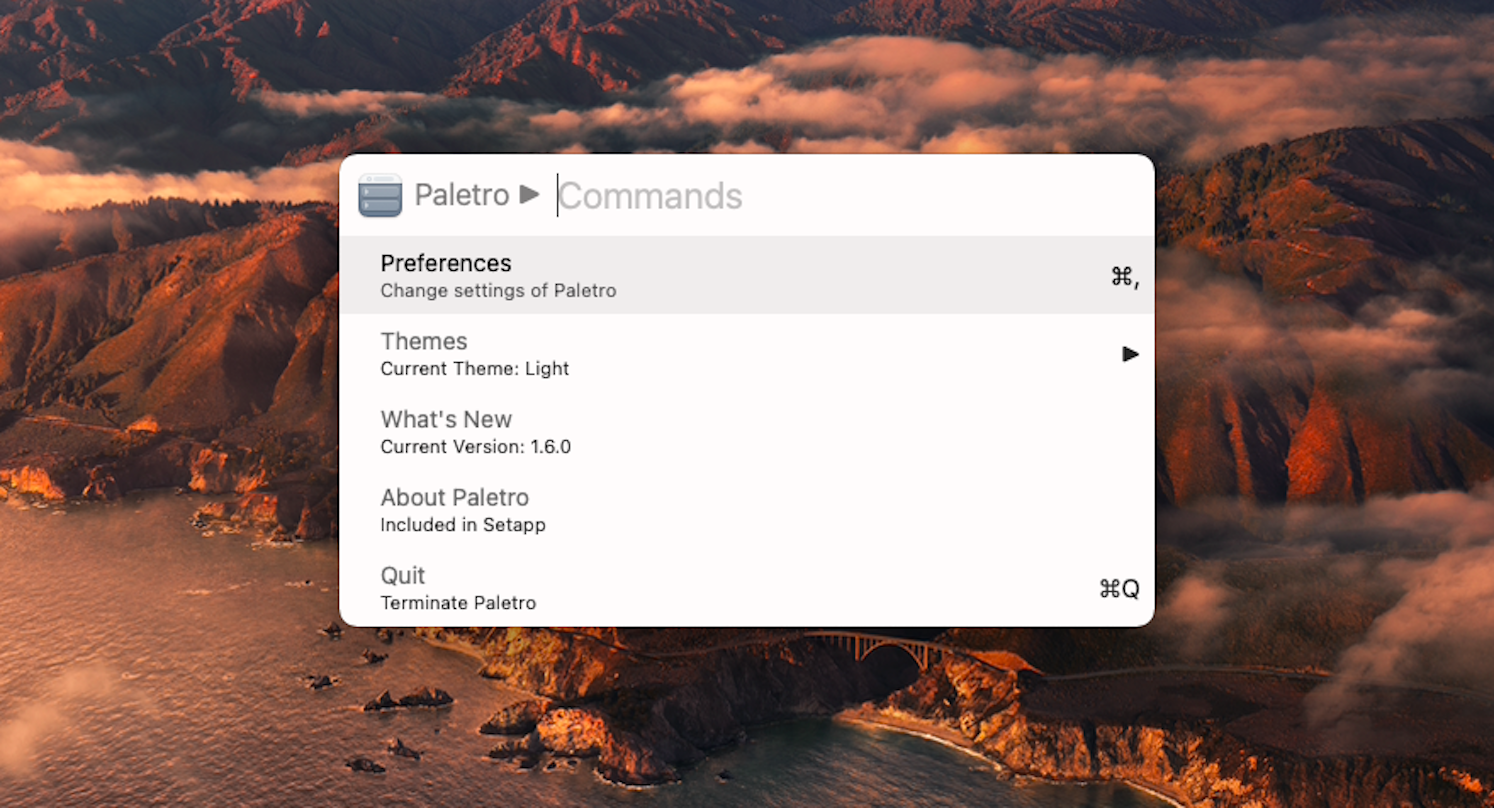Select the Themes command title
The image size is (1494, 808).
(424, 341)
